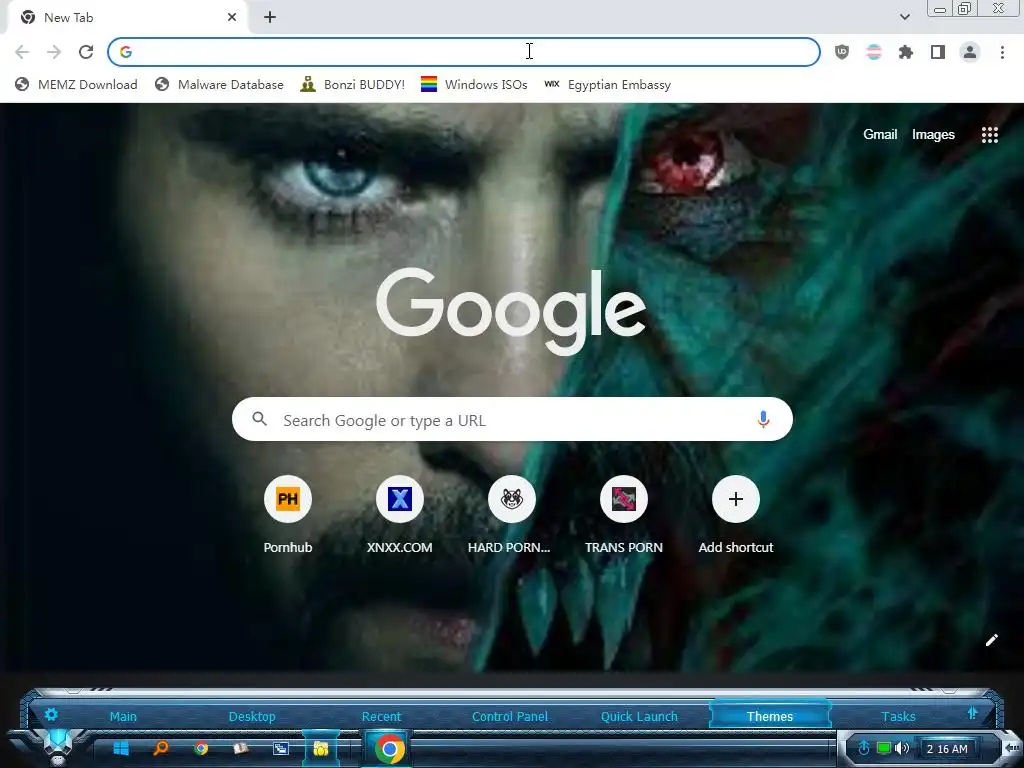Switch to the Control Panel dock tab
Image resolution: width=1024 pixels, height=768 pixels.
[x=510, y=716]
